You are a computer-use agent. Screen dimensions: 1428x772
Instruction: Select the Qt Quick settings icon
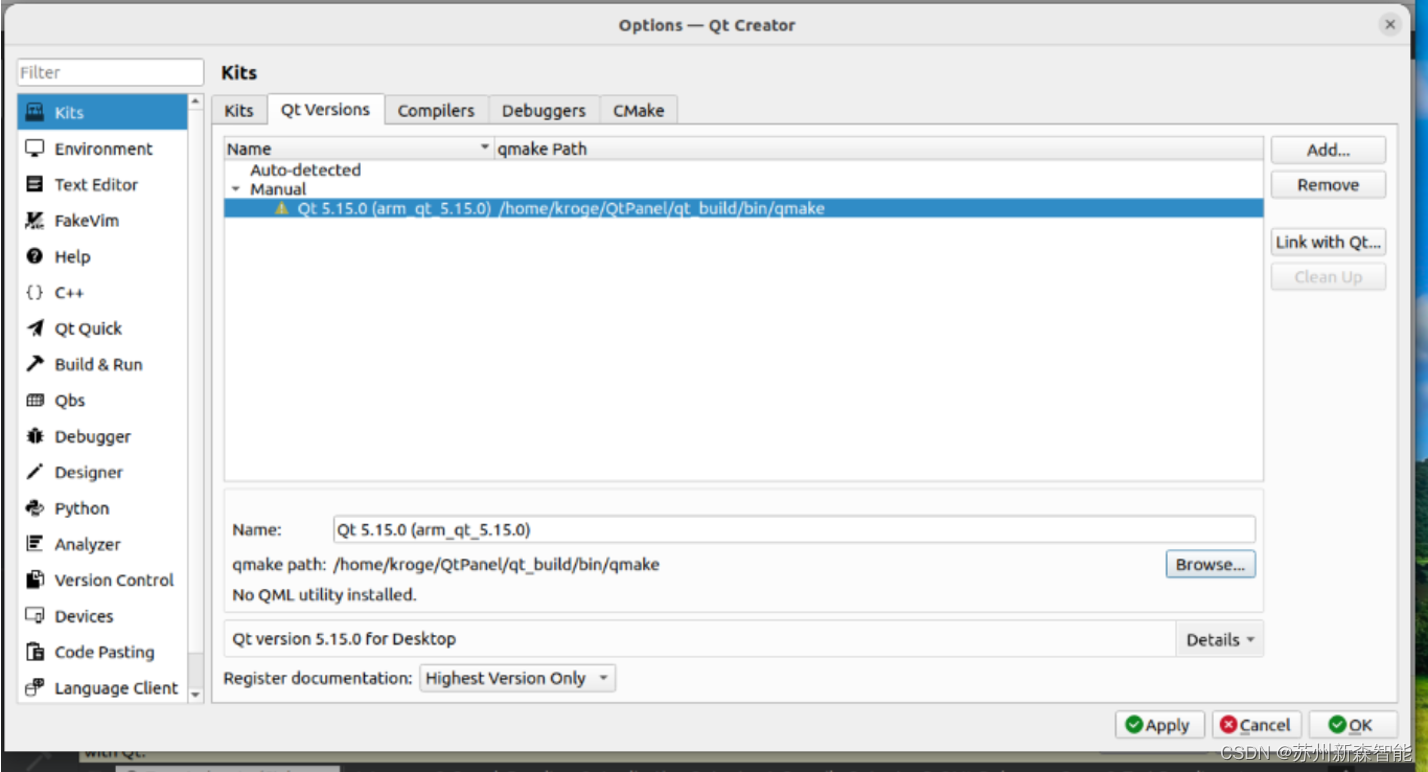(x=88, y=328)
